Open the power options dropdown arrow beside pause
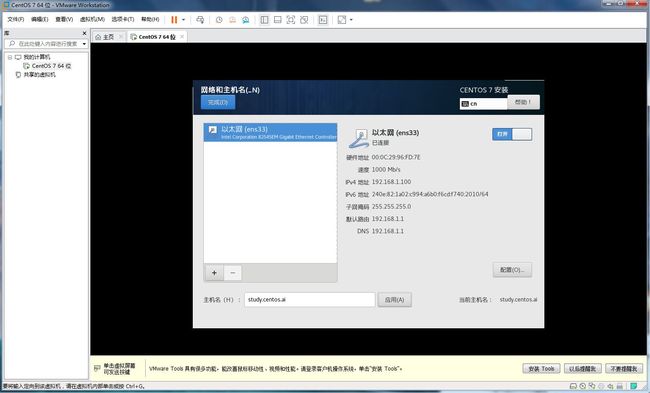 [184, 20]
